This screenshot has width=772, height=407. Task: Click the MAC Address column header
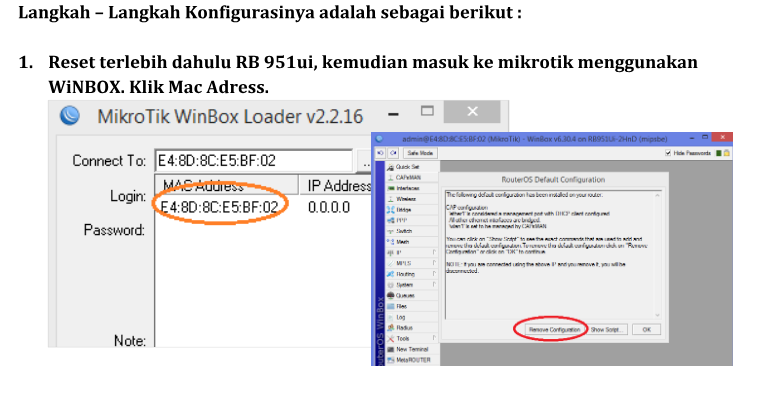click(x=226, y=186)
